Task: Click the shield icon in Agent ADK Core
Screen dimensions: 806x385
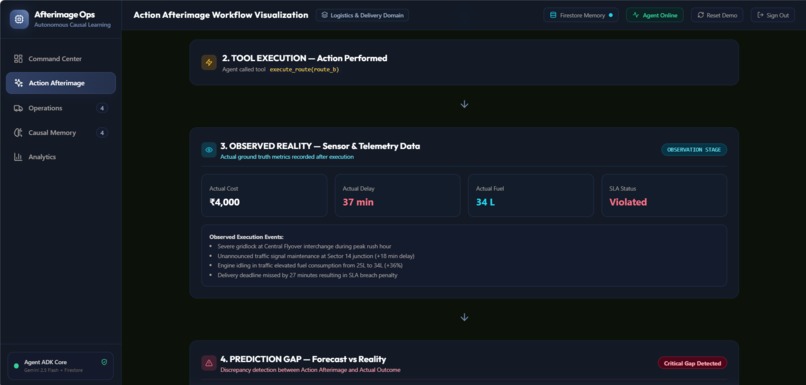Action: [x=104, y=362]
